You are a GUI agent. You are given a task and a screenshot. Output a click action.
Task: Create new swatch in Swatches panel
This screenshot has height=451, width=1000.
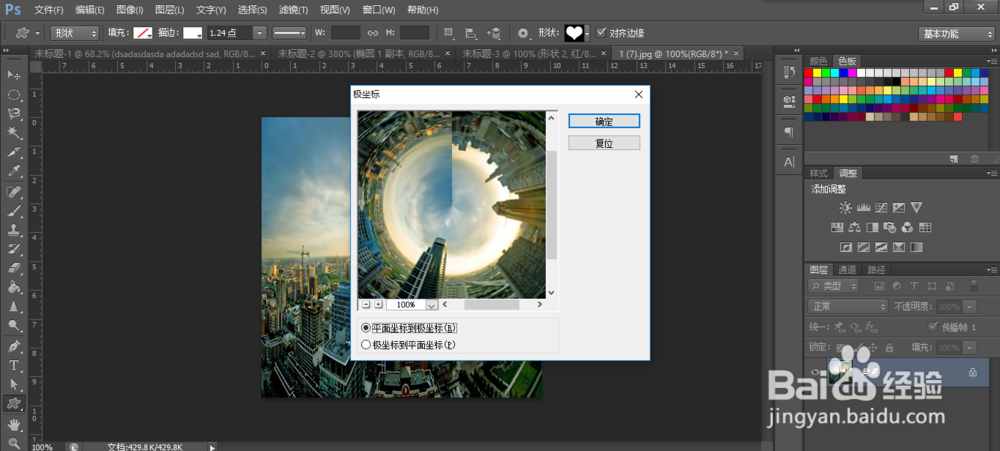tap(953, 158)
